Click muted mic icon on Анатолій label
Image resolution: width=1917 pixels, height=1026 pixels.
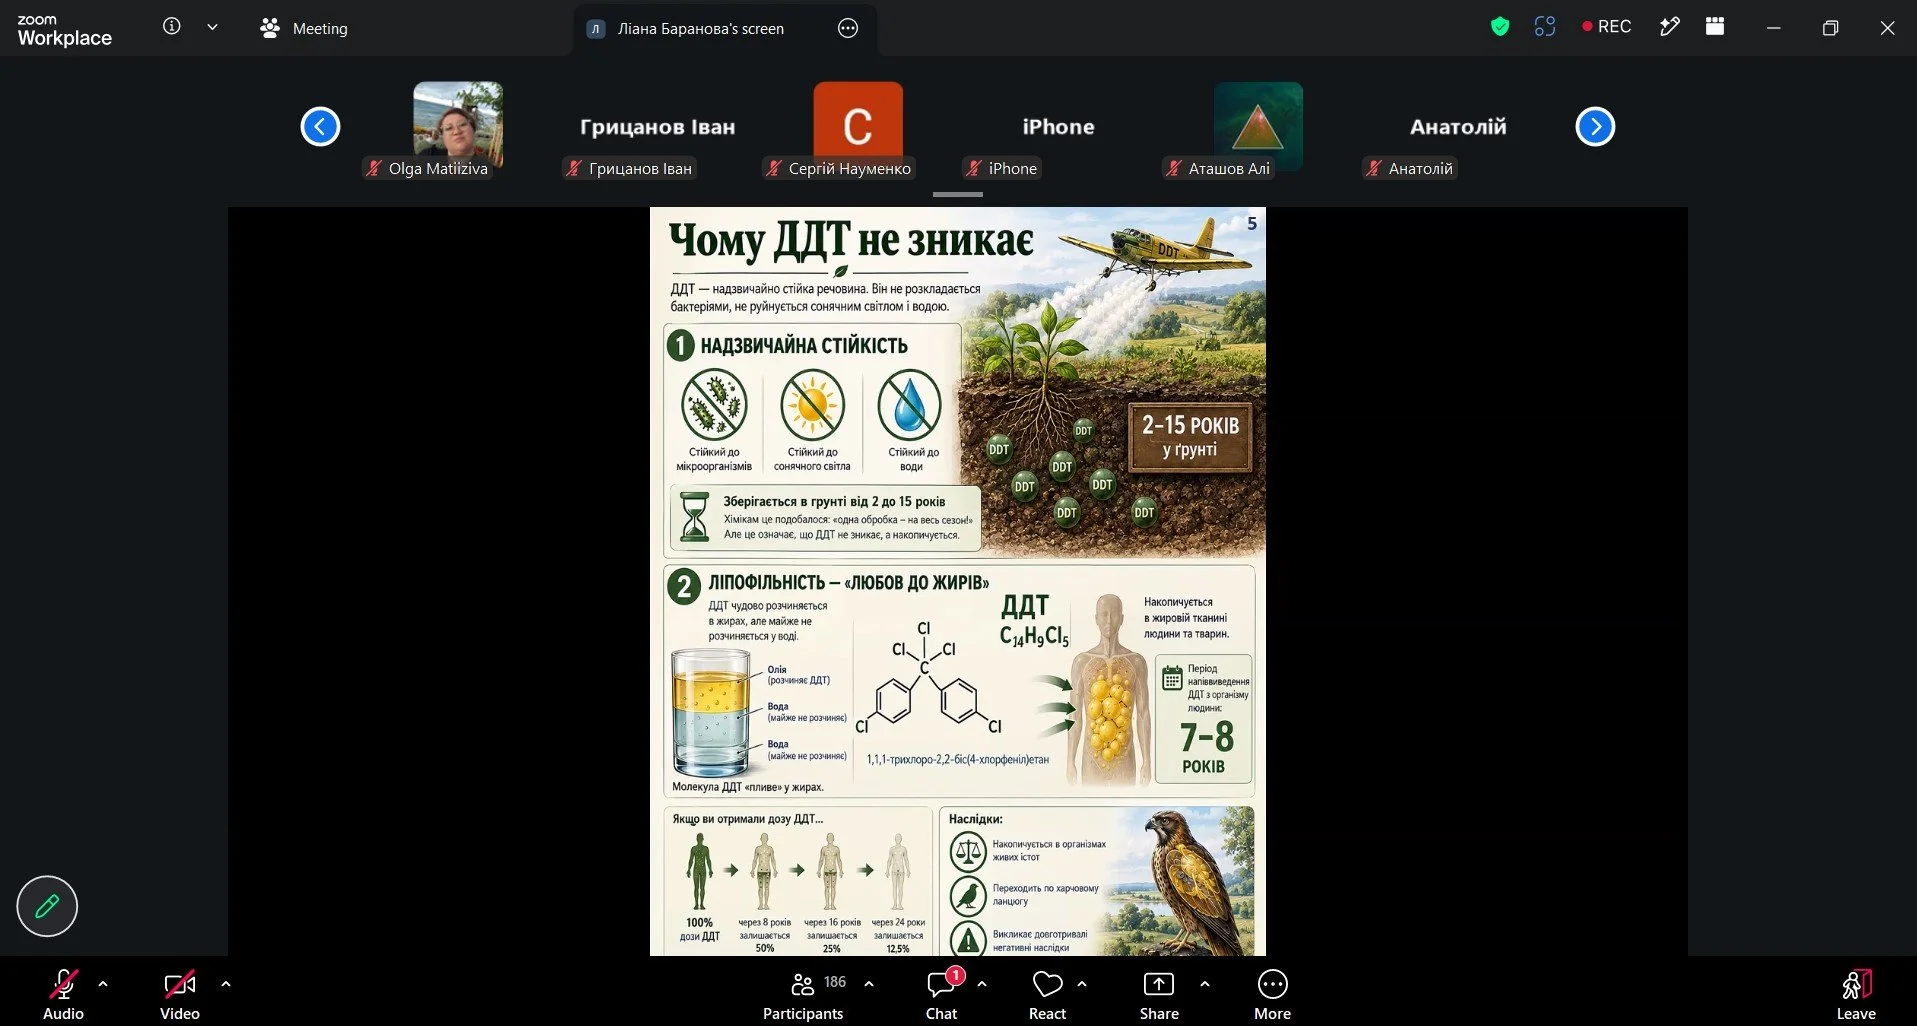point(1374,169)
